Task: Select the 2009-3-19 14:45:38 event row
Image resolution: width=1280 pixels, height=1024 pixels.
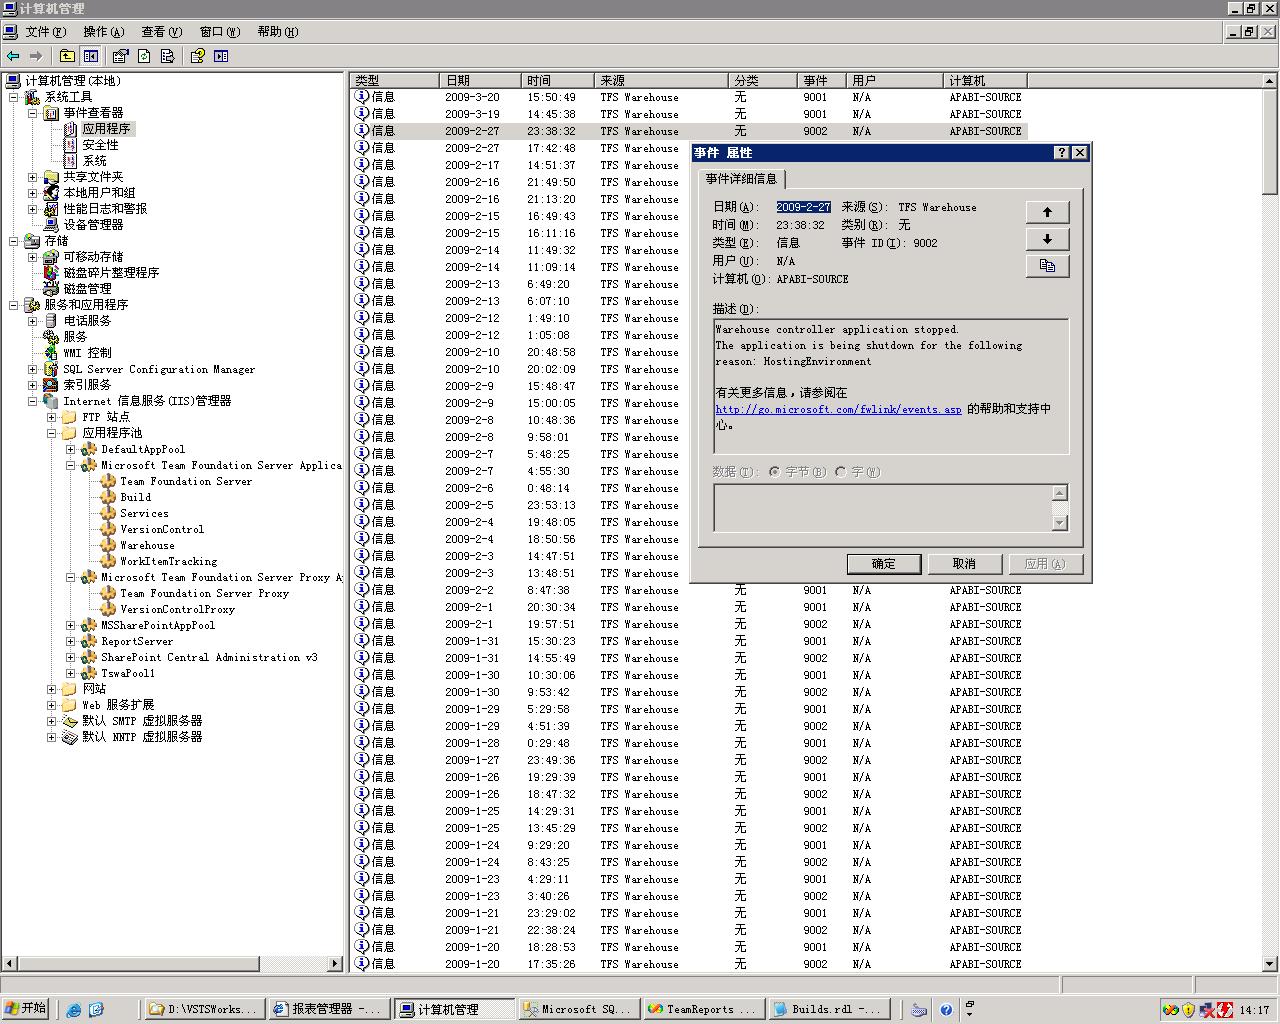Action: pos(690,114)
